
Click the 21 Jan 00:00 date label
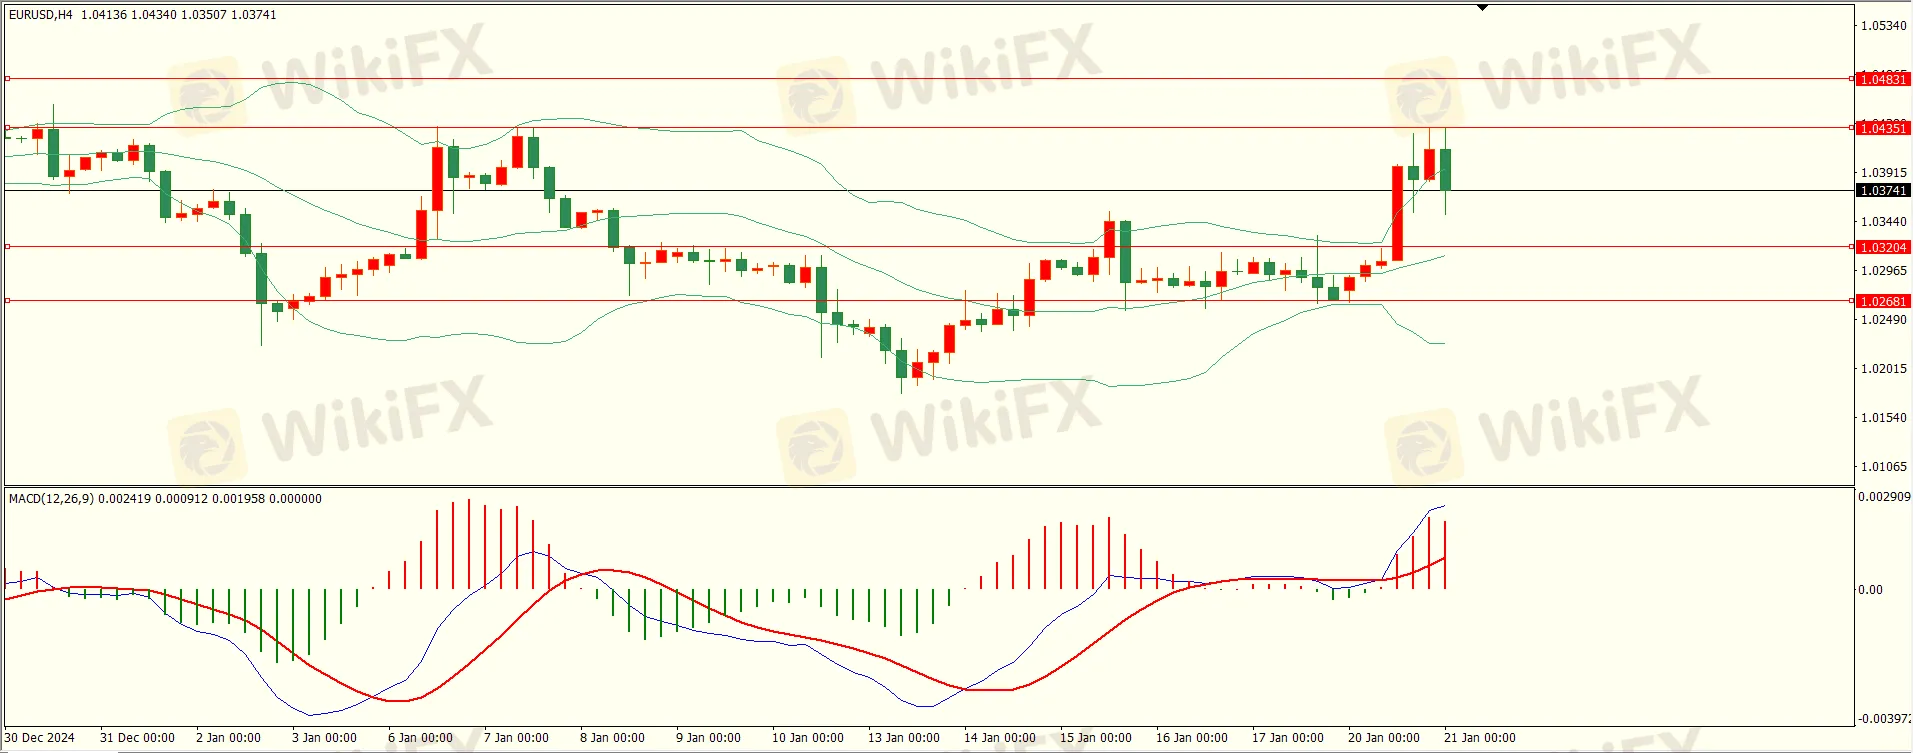[x=1480, y=738]
